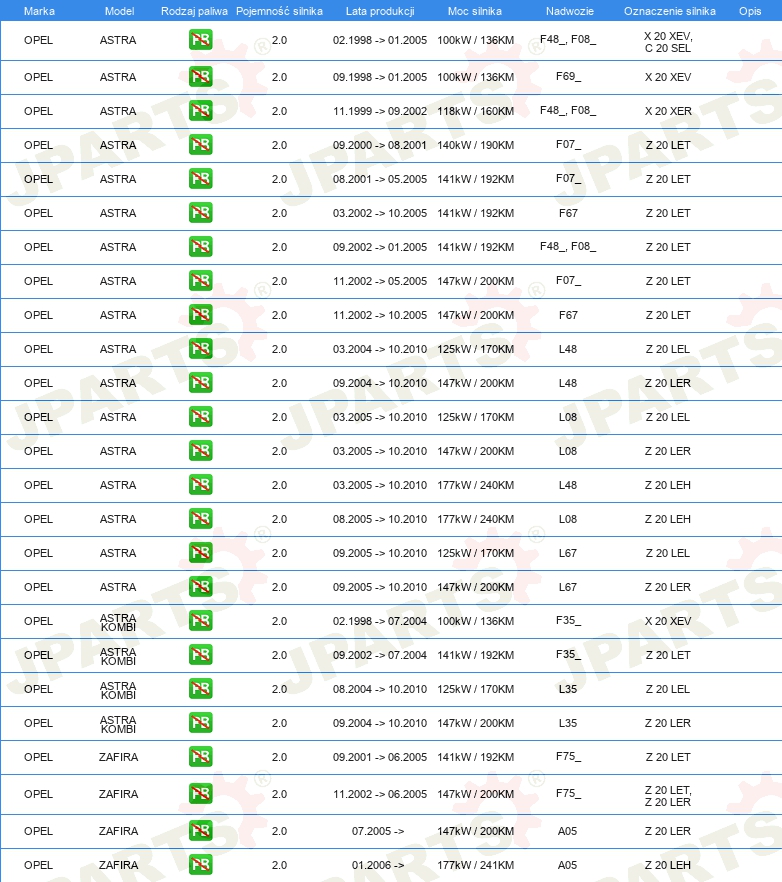
Task: Click the Marka column header
Action: tap(39, 11)
